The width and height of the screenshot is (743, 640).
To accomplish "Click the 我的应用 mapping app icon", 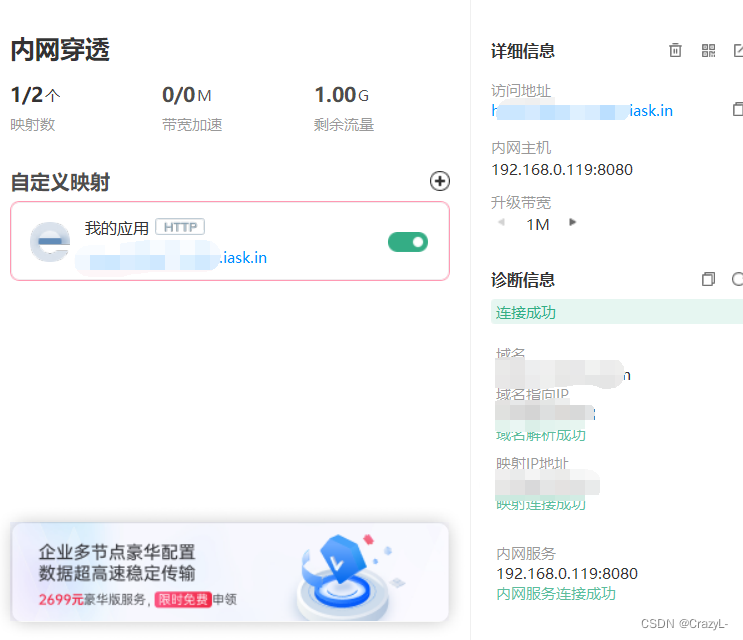I will 50,242.
